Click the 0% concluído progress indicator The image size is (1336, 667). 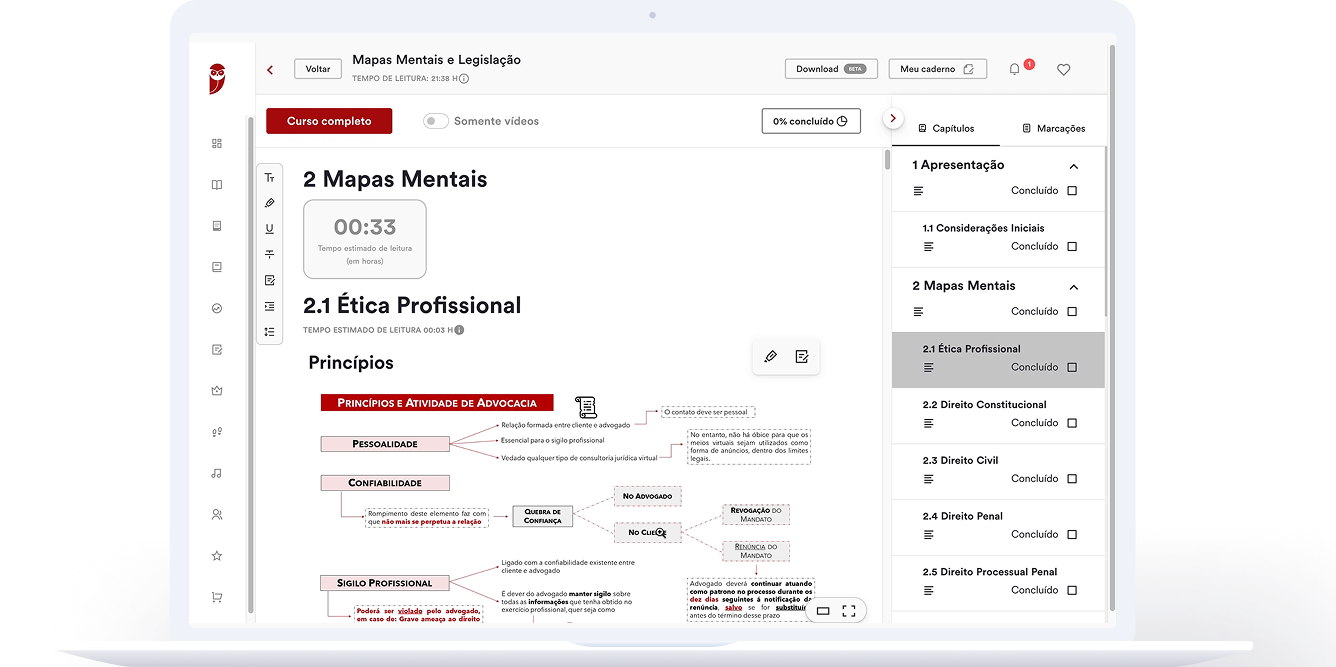point(809,121)
